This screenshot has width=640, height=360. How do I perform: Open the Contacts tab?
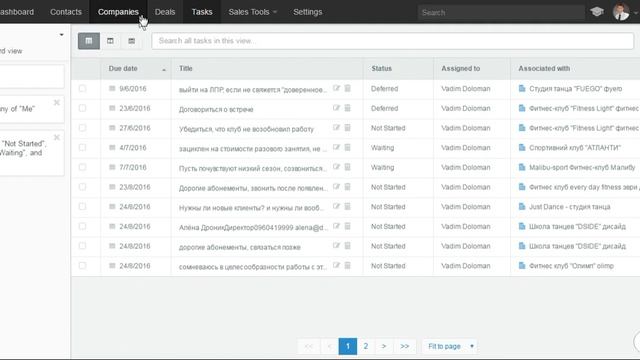(x=66, y=12)
